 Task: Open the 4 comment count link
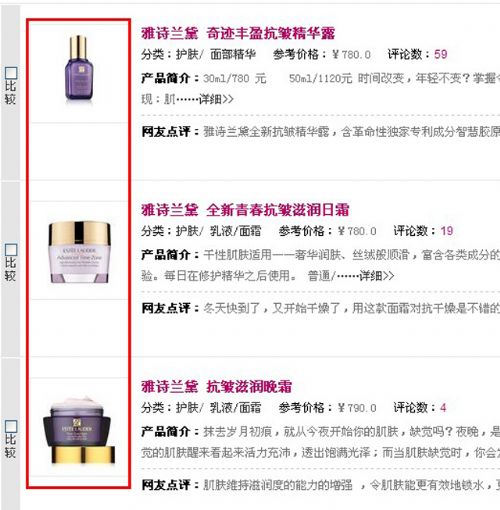pyautogui.click(x=443, y=407)
